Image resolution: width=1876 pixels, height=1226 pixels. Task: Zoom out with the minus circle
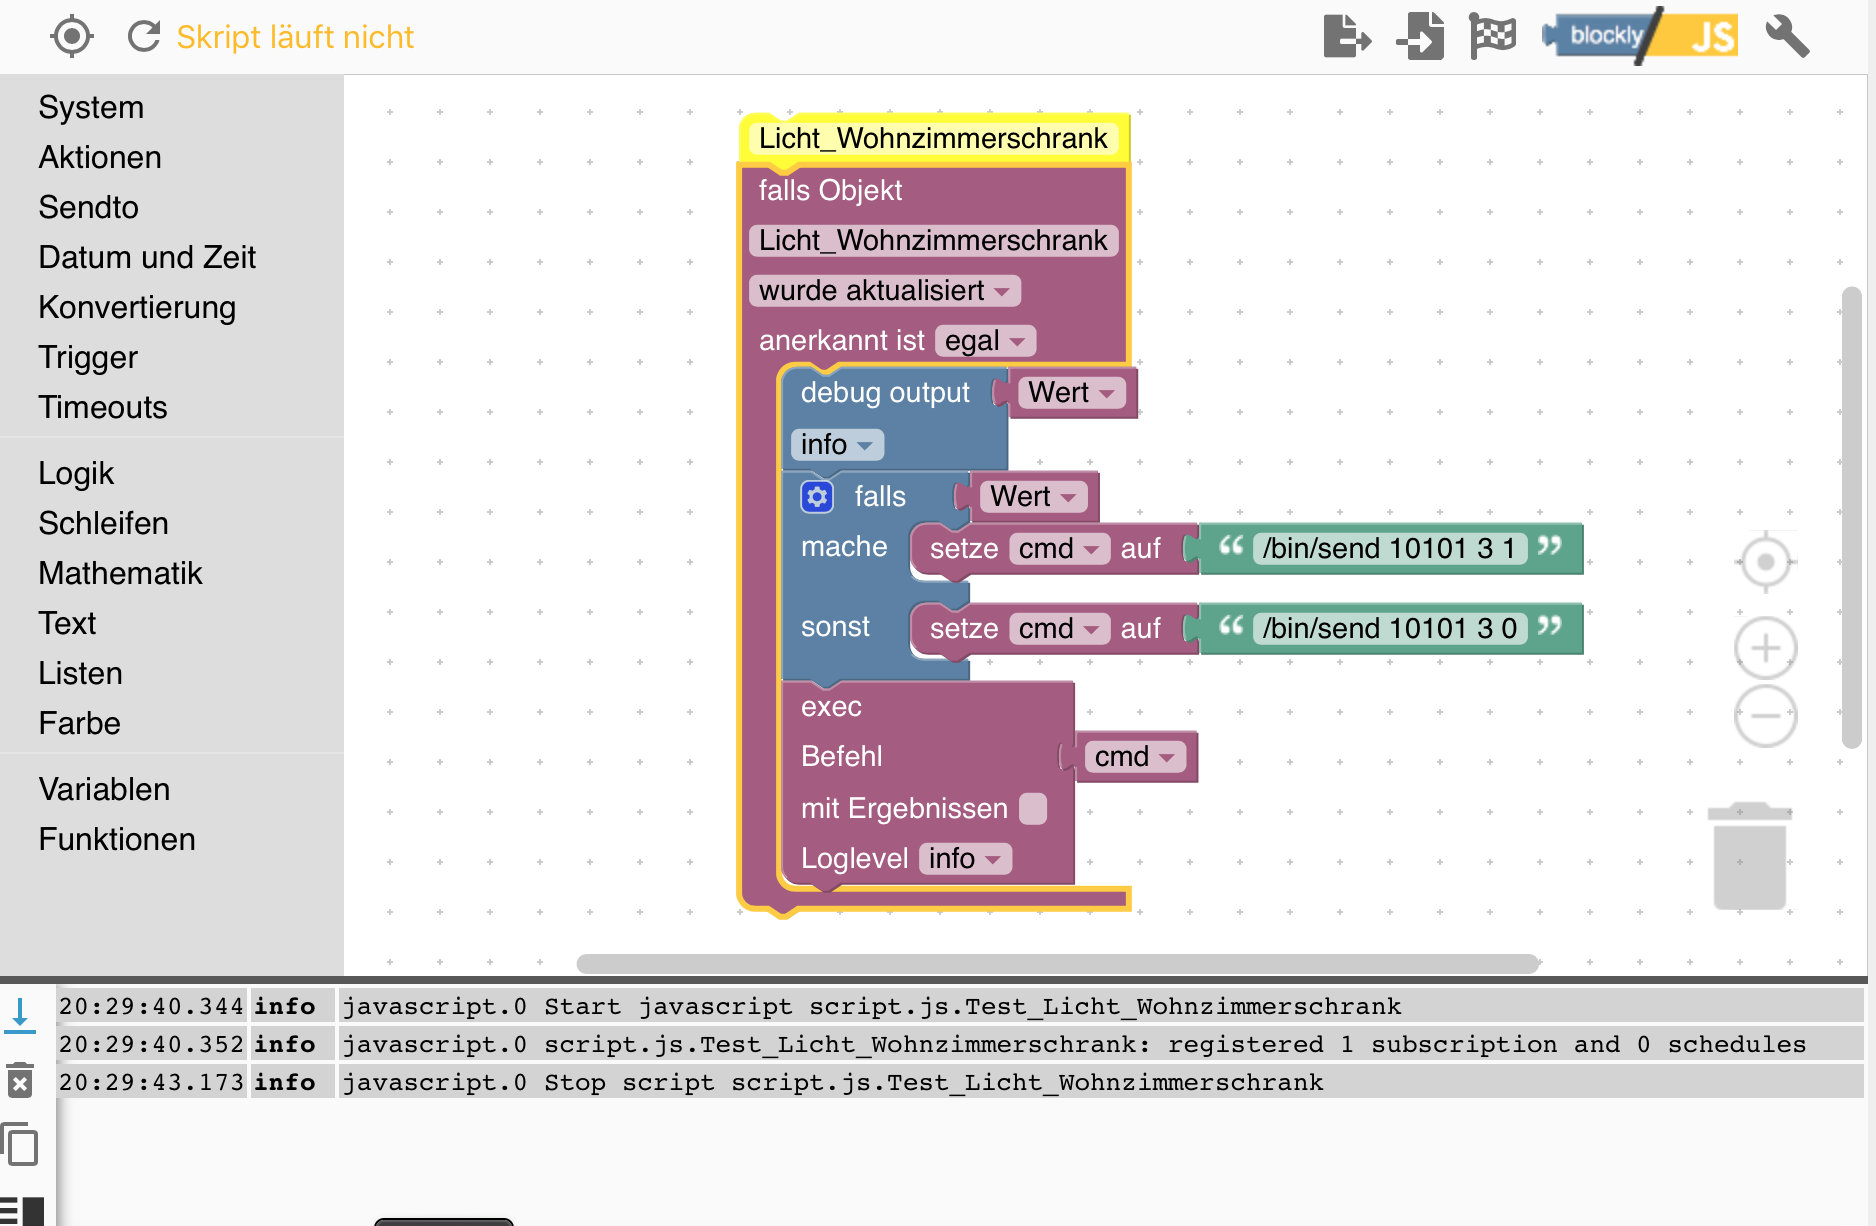(x=1765, y=716)
